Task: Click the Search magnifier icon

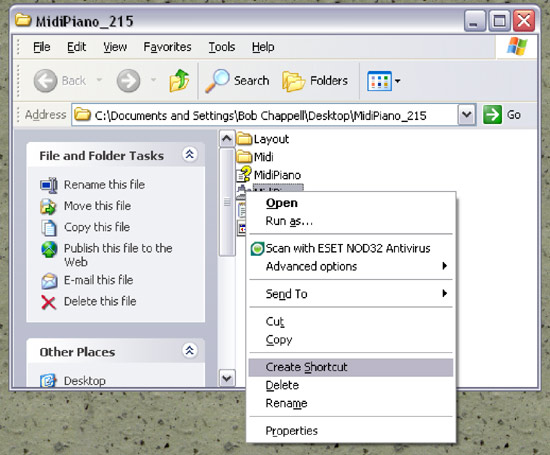Action: click(x=217, y=81)
